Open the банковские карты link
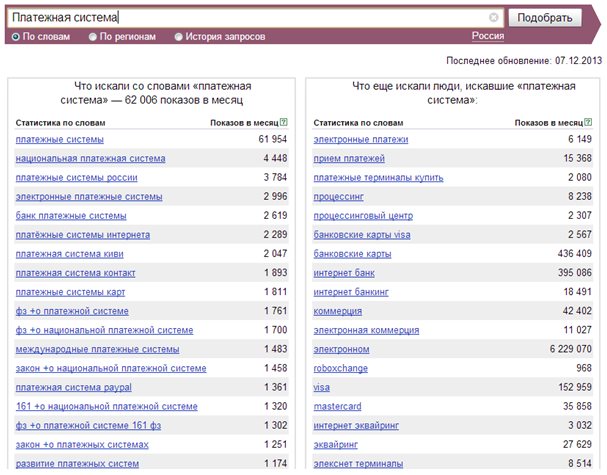607x475 pixels. click(352, 254)
